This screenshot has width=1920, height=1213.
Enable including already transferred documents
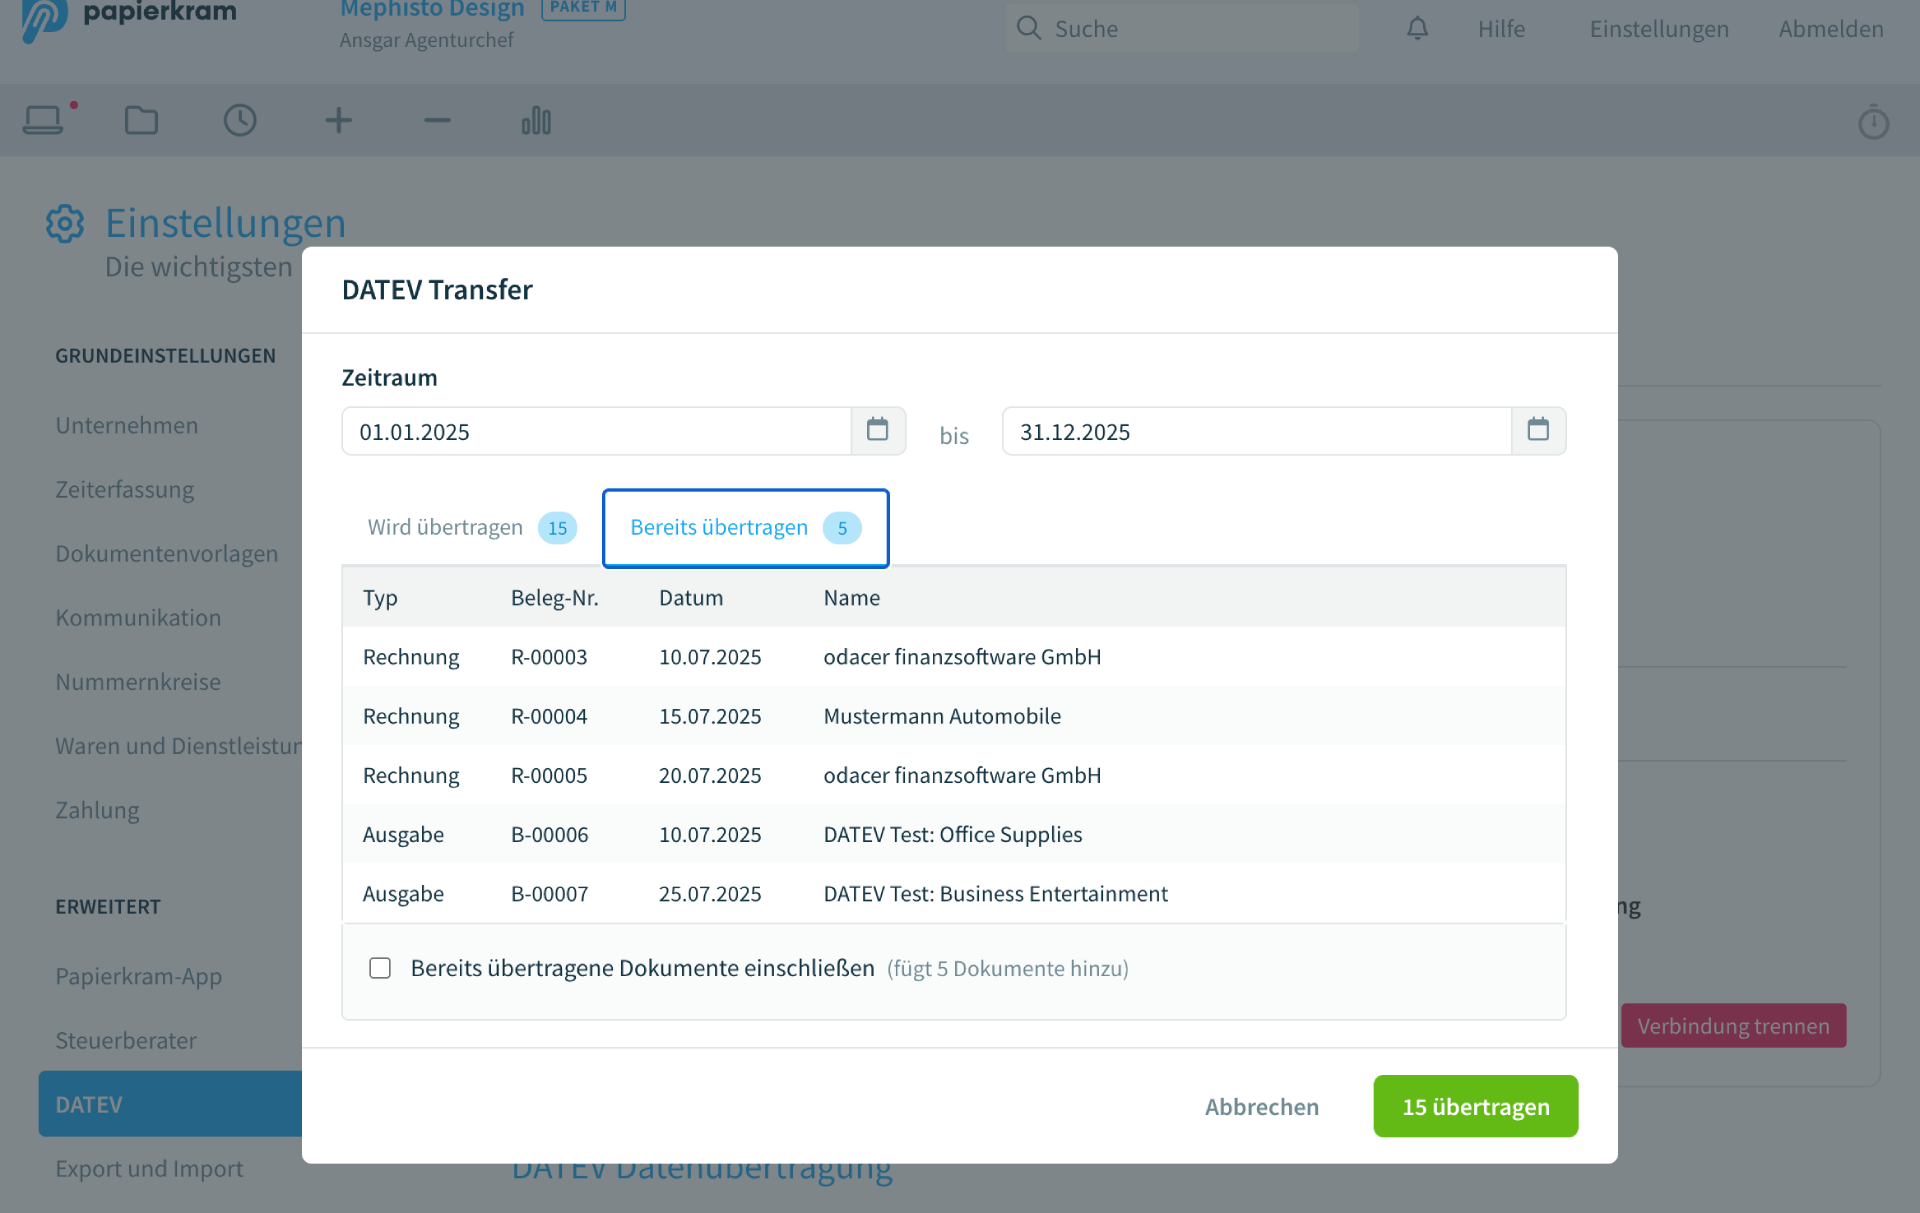[x=380, y=968]
